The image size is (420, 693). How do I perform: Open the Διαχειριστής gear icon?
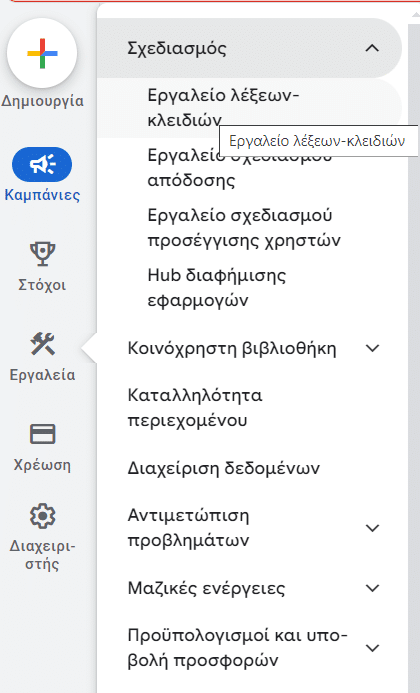click(42, 516)
